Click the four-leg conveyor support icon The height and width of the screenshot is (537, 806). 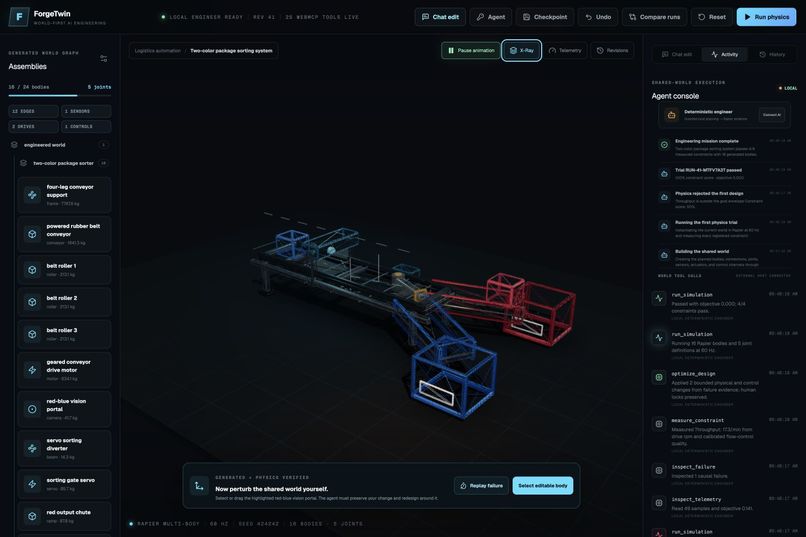tap(32, 195)
